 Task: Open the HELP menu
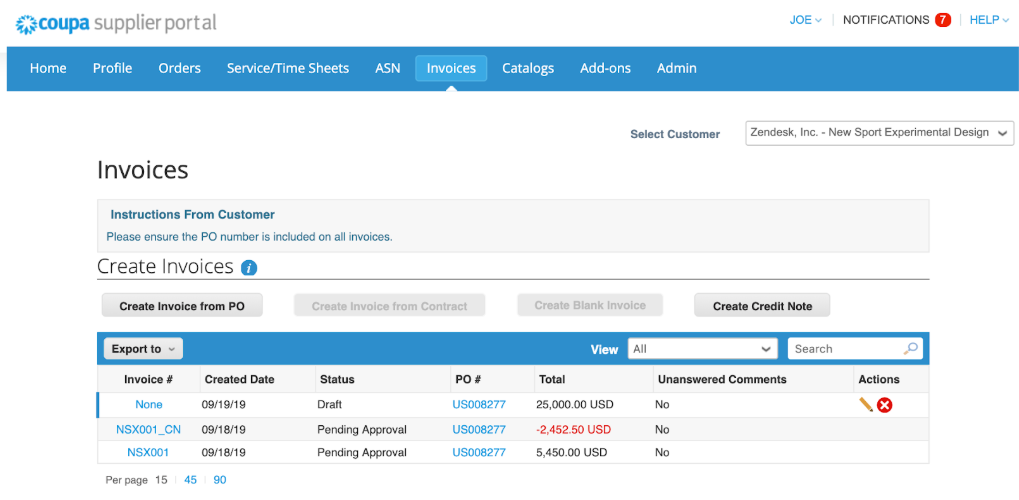[x=989, y=20]
